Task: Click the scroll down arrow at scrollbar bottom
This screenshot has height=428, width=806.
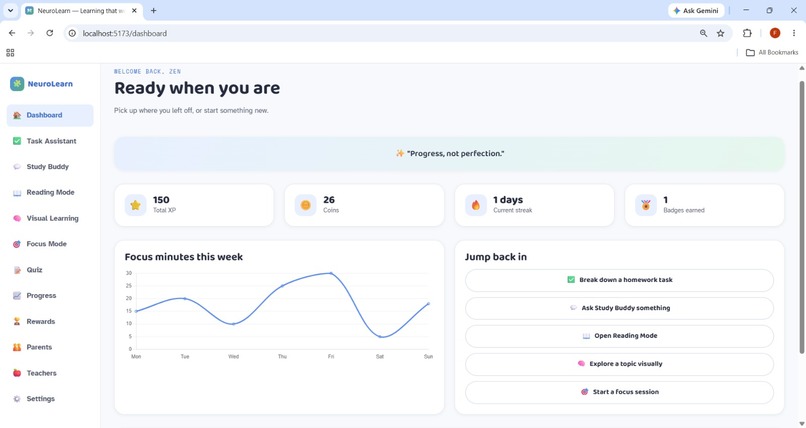Action: click(x=801, y=423)
